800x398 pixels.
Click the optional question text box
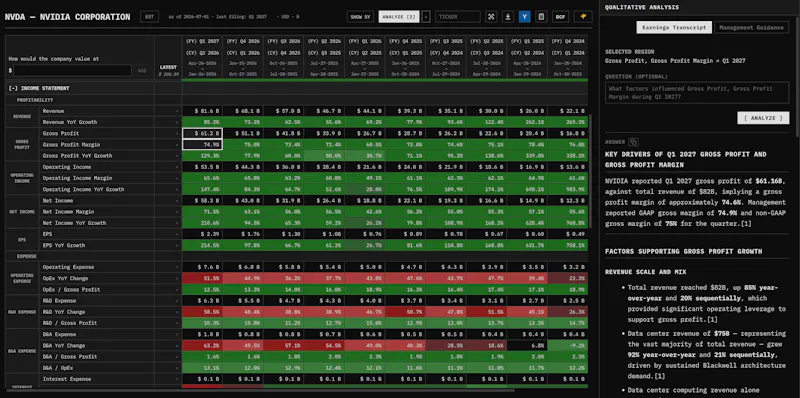click(697, 93)
